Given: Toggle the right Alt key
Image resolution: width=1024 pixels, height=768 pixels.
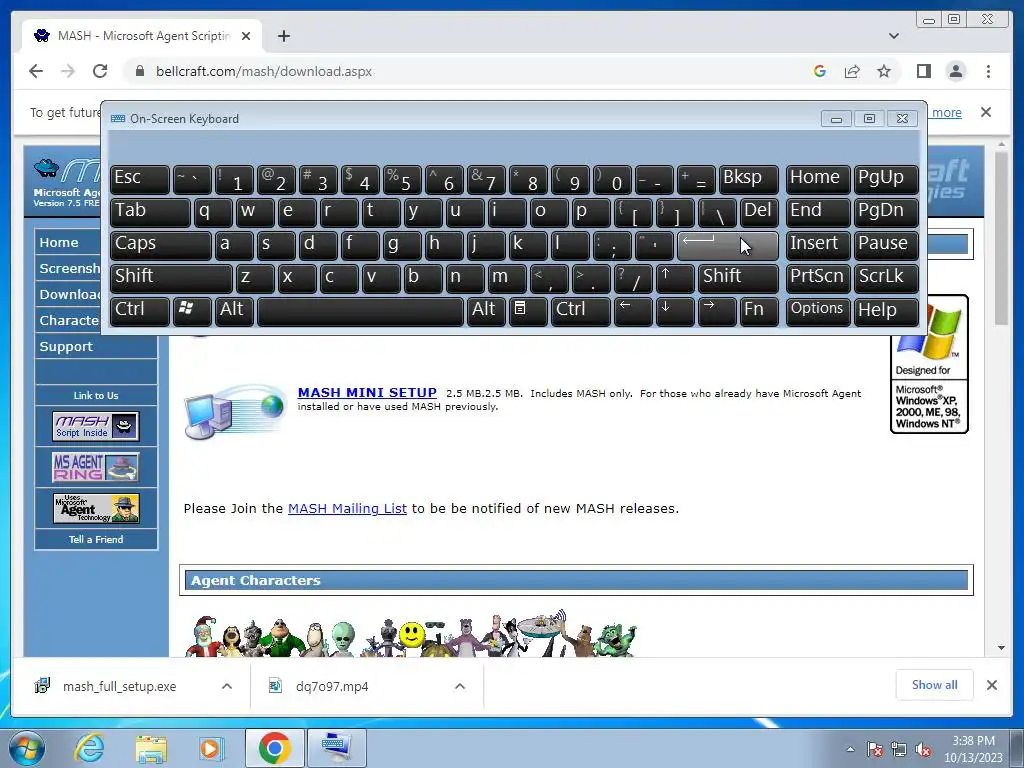Looking at the screenshot, I should 486,310.
